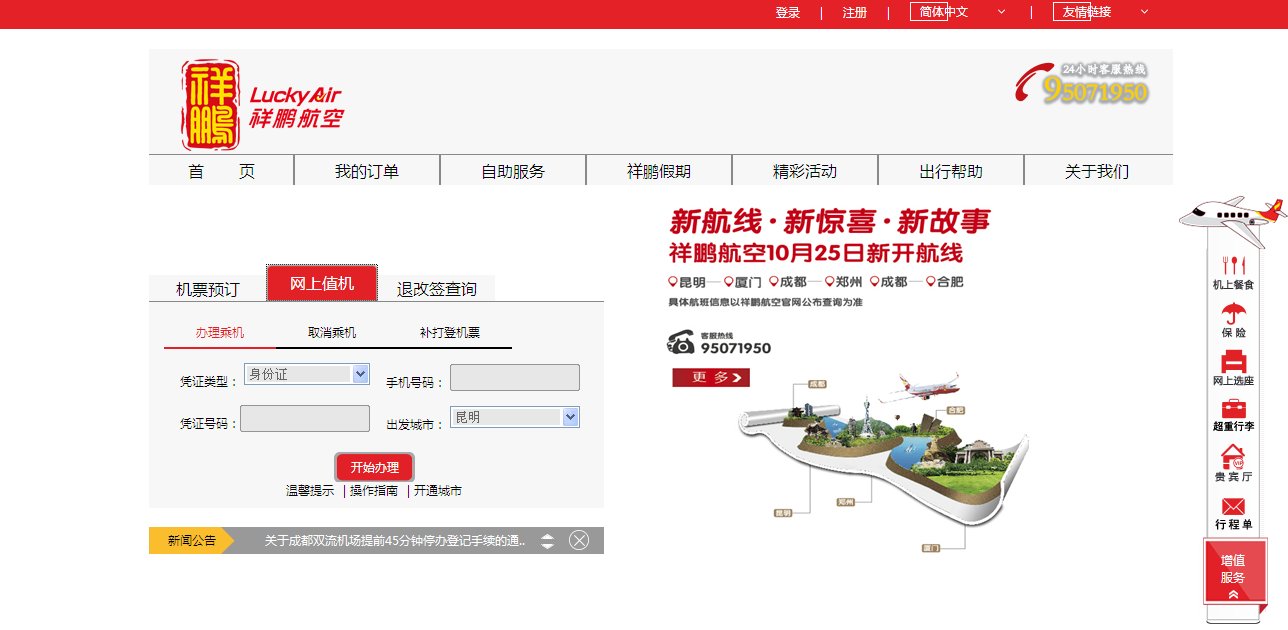Click the 开始办理 start processing button
This screenshot has height=630, width=1288.
(375, 466)
